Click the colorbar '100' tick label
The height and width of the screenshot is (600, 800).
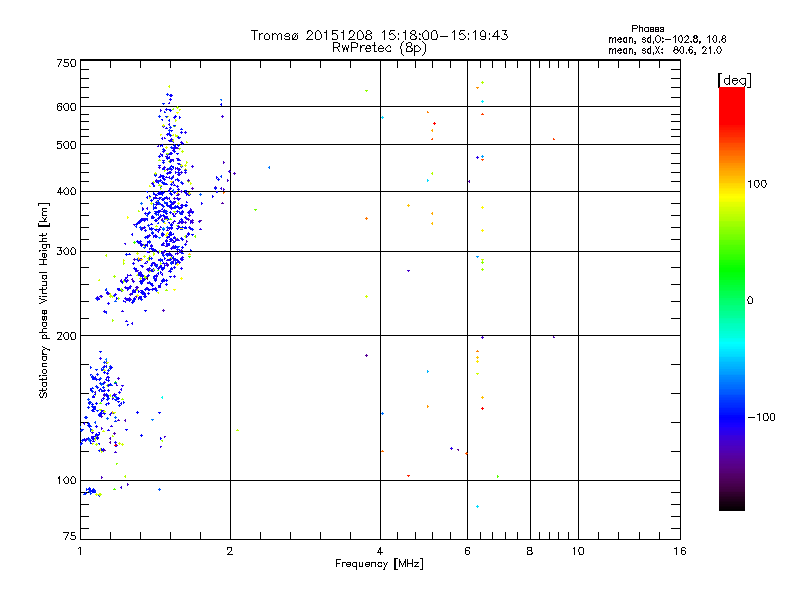757,184
